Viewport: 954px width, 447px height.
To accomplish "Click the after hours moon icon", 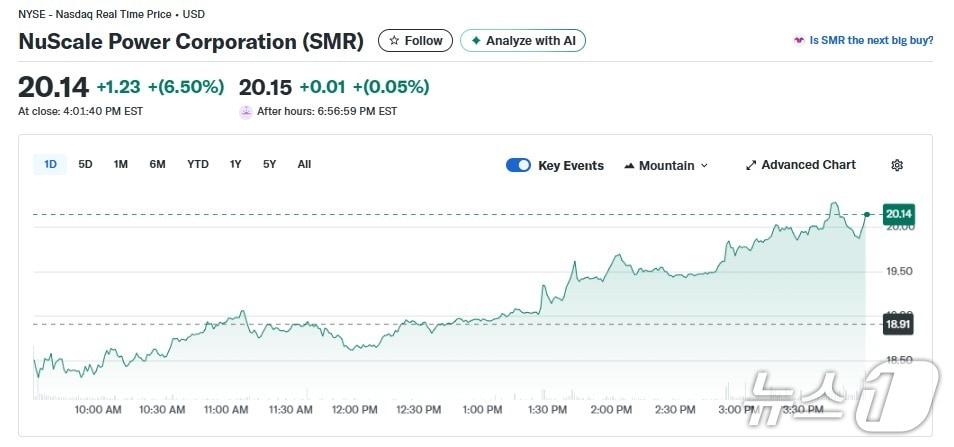I will [x=246, y=111].
